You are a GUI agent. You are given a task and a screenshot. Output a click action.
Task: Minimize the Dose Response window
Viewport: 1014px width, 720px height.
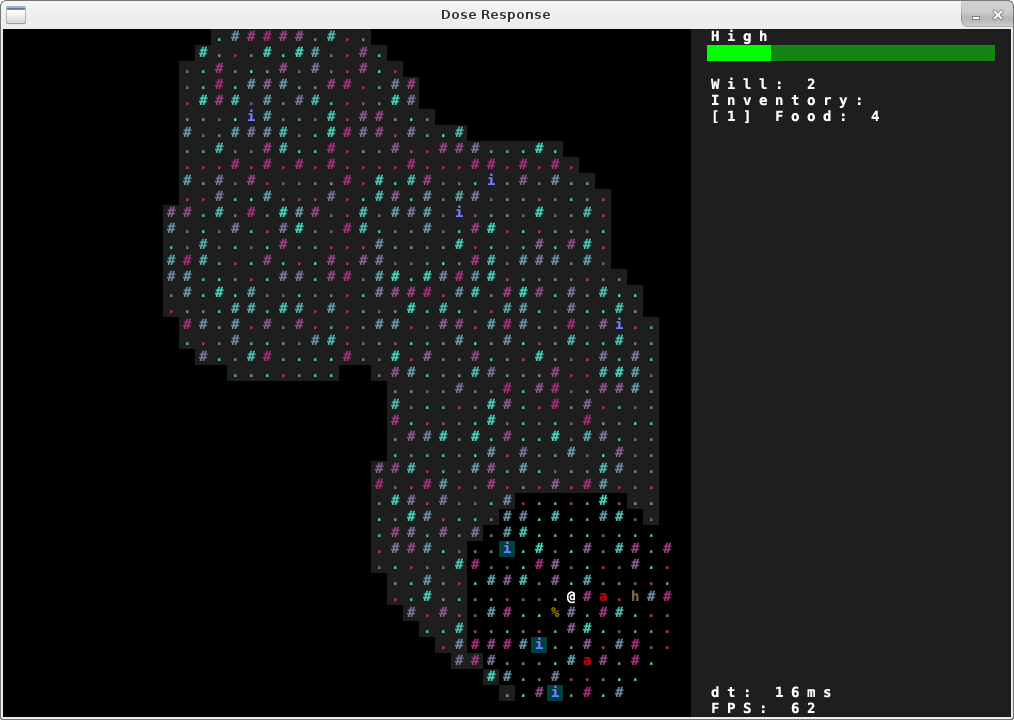(x=976, y=16)
